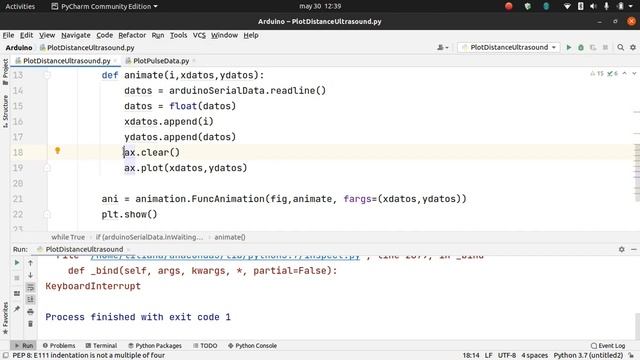The width and height of the screenshot is (640, 360).
Task: Open the Structure tool window sidebar
Action: (x=5, y=111)
